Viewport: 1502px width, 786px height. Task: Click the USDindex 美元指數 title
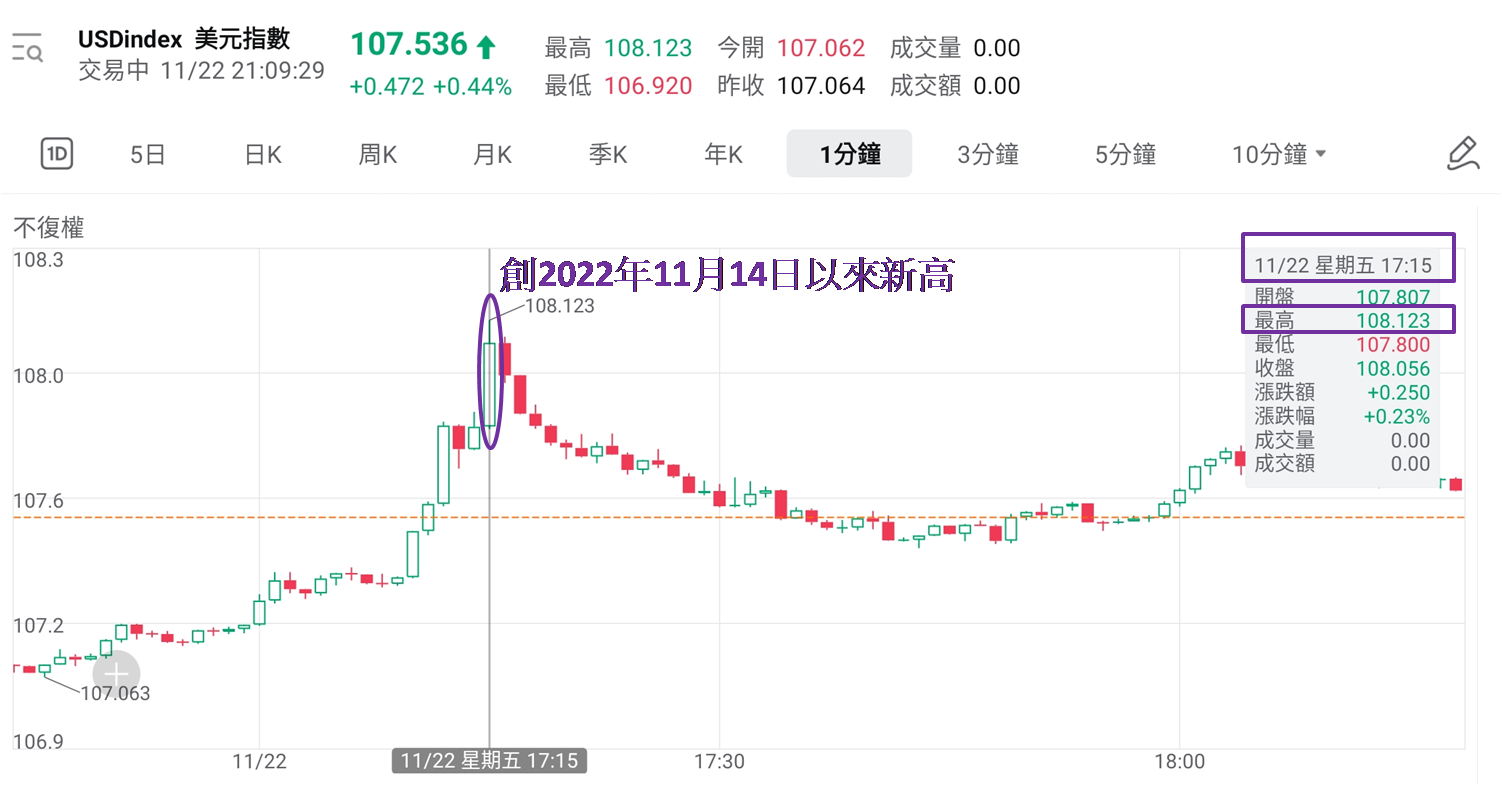184,39
